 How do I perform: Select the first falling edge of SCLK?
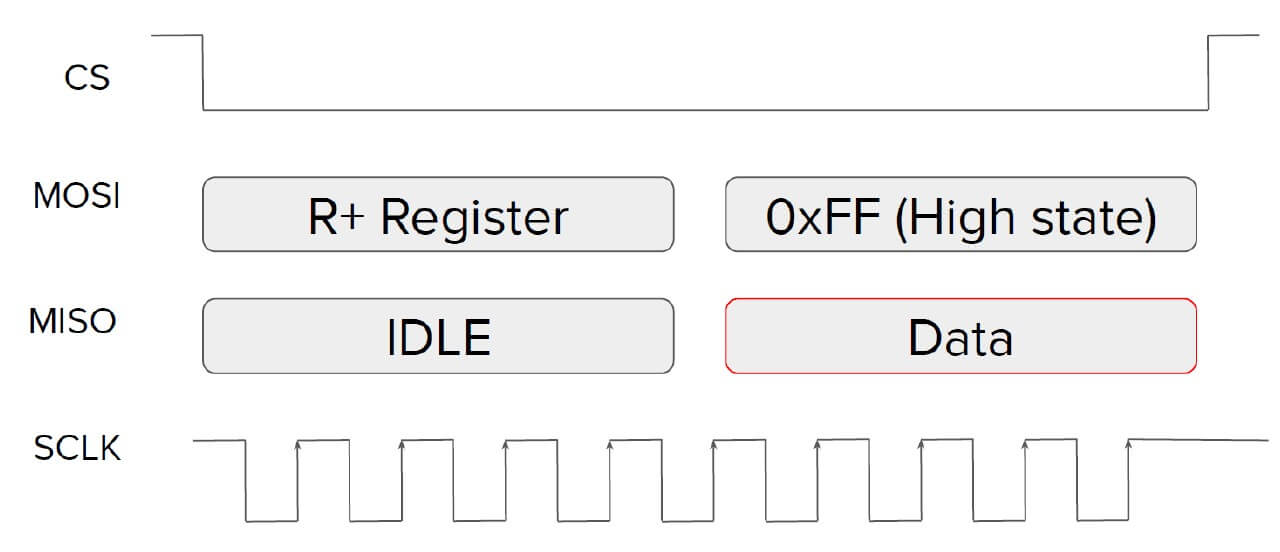pos(245,480)
